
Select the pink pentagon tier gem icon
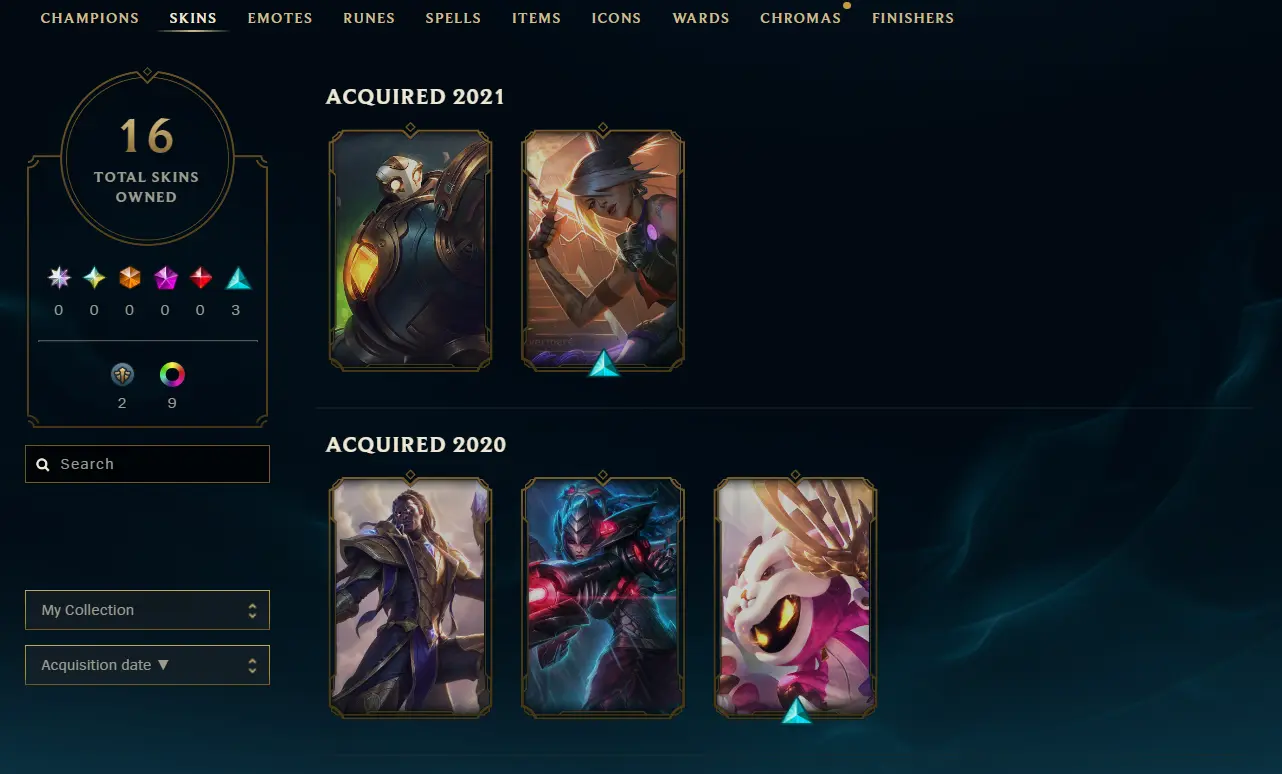tap(166, 278)
